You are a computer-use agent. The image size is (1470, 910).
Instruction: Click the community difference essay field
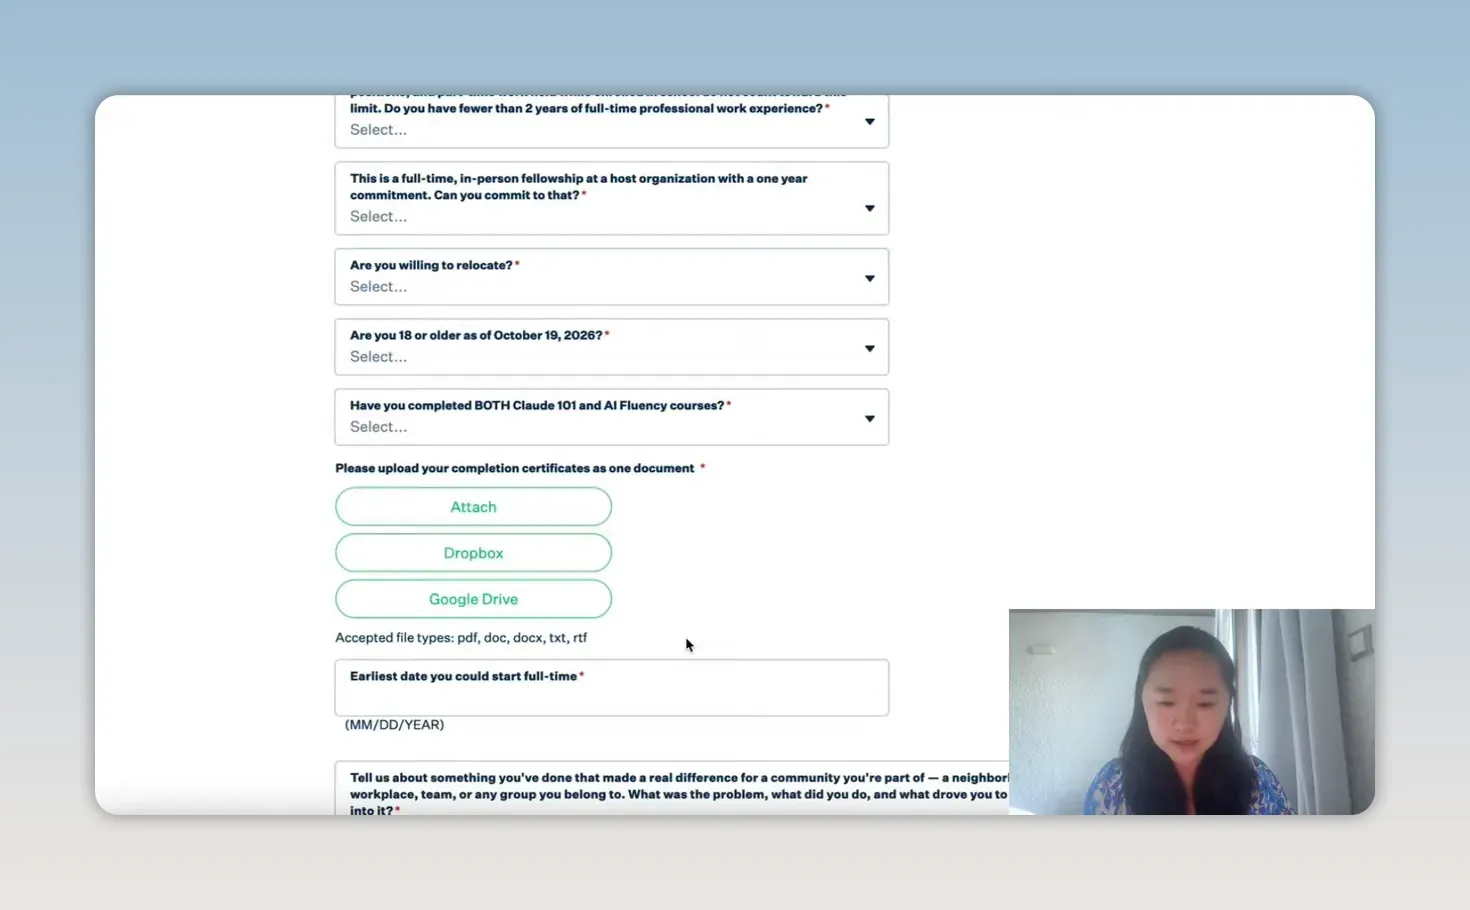pos(672,789)
